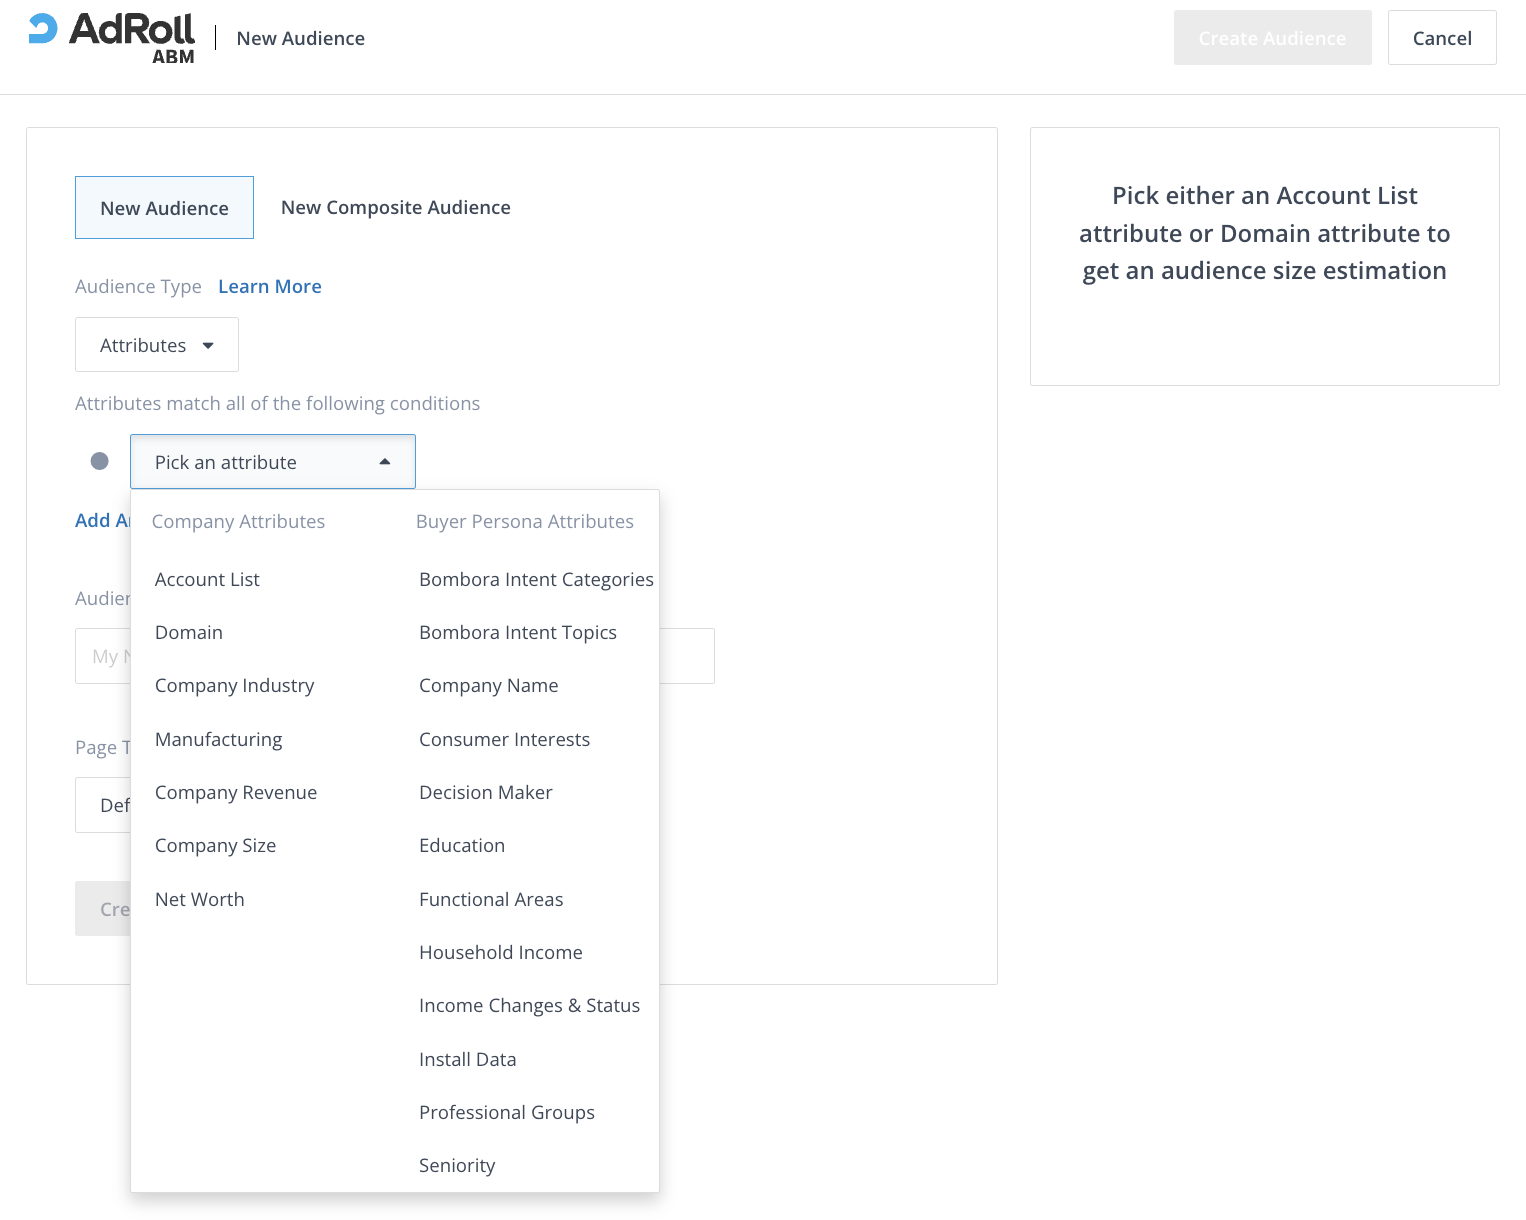Screen dimensions: 1526x1220
Task: Choose Company Revenue option
Action: pos(236,793)
